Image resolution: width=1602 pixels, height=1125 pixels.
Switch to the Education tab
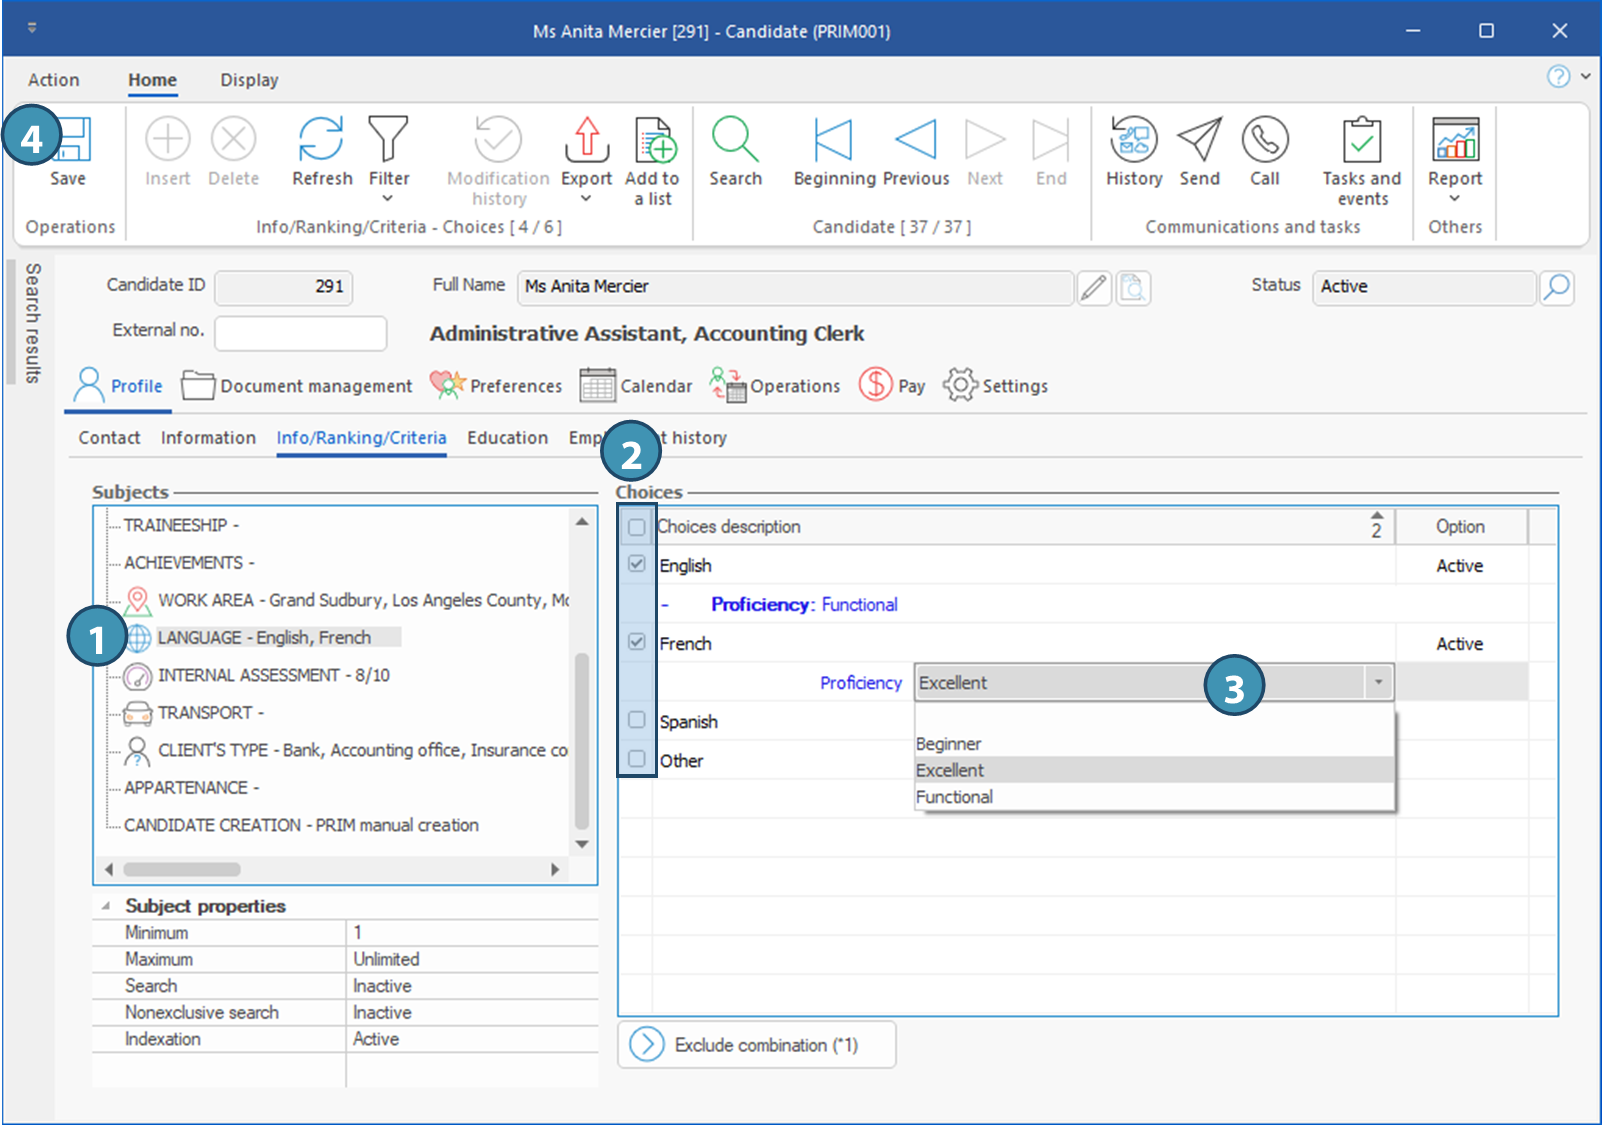tap(507, 438)
